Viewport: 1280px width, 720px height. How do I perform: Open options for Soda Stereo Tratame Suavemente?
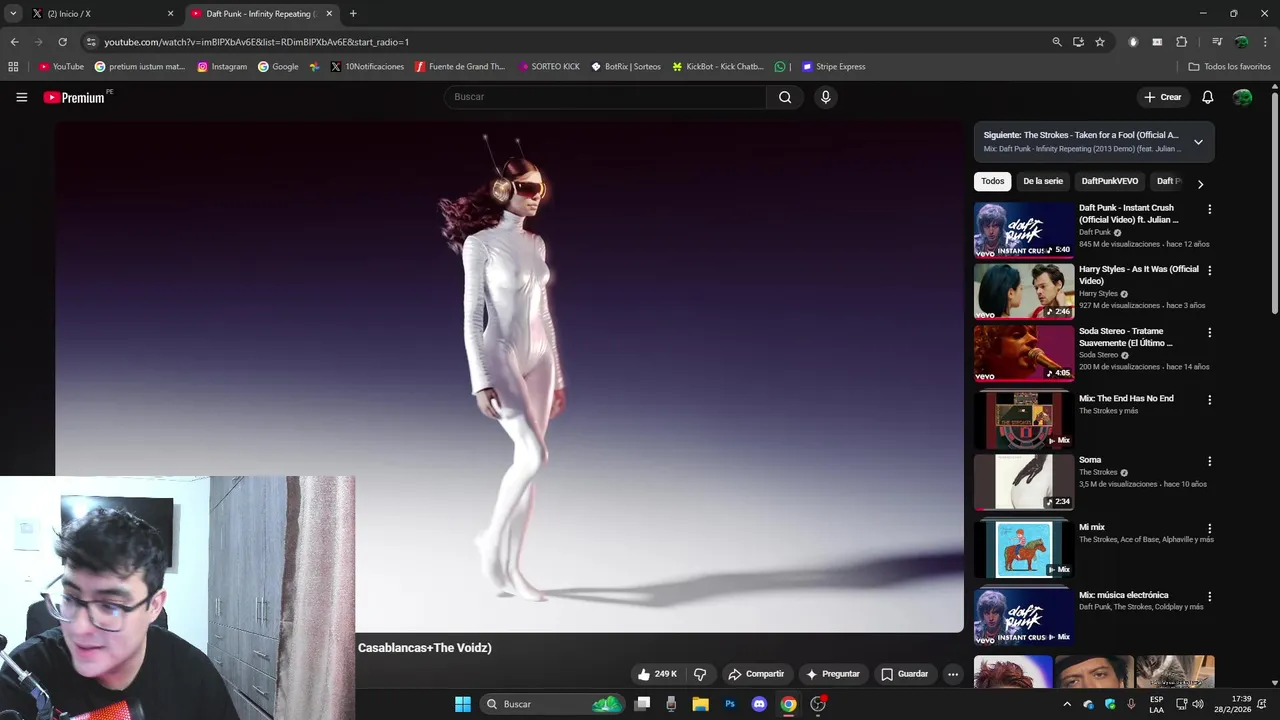[1209, 333]
